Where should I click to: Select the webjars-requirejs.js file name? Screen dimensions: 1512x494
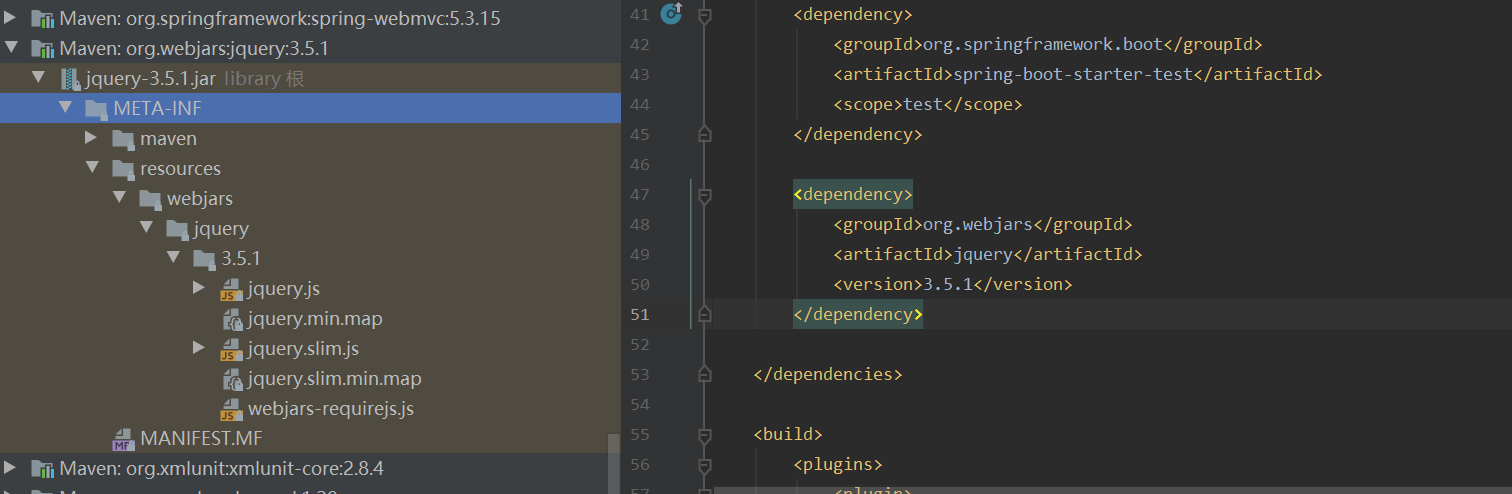coord(331,408)
